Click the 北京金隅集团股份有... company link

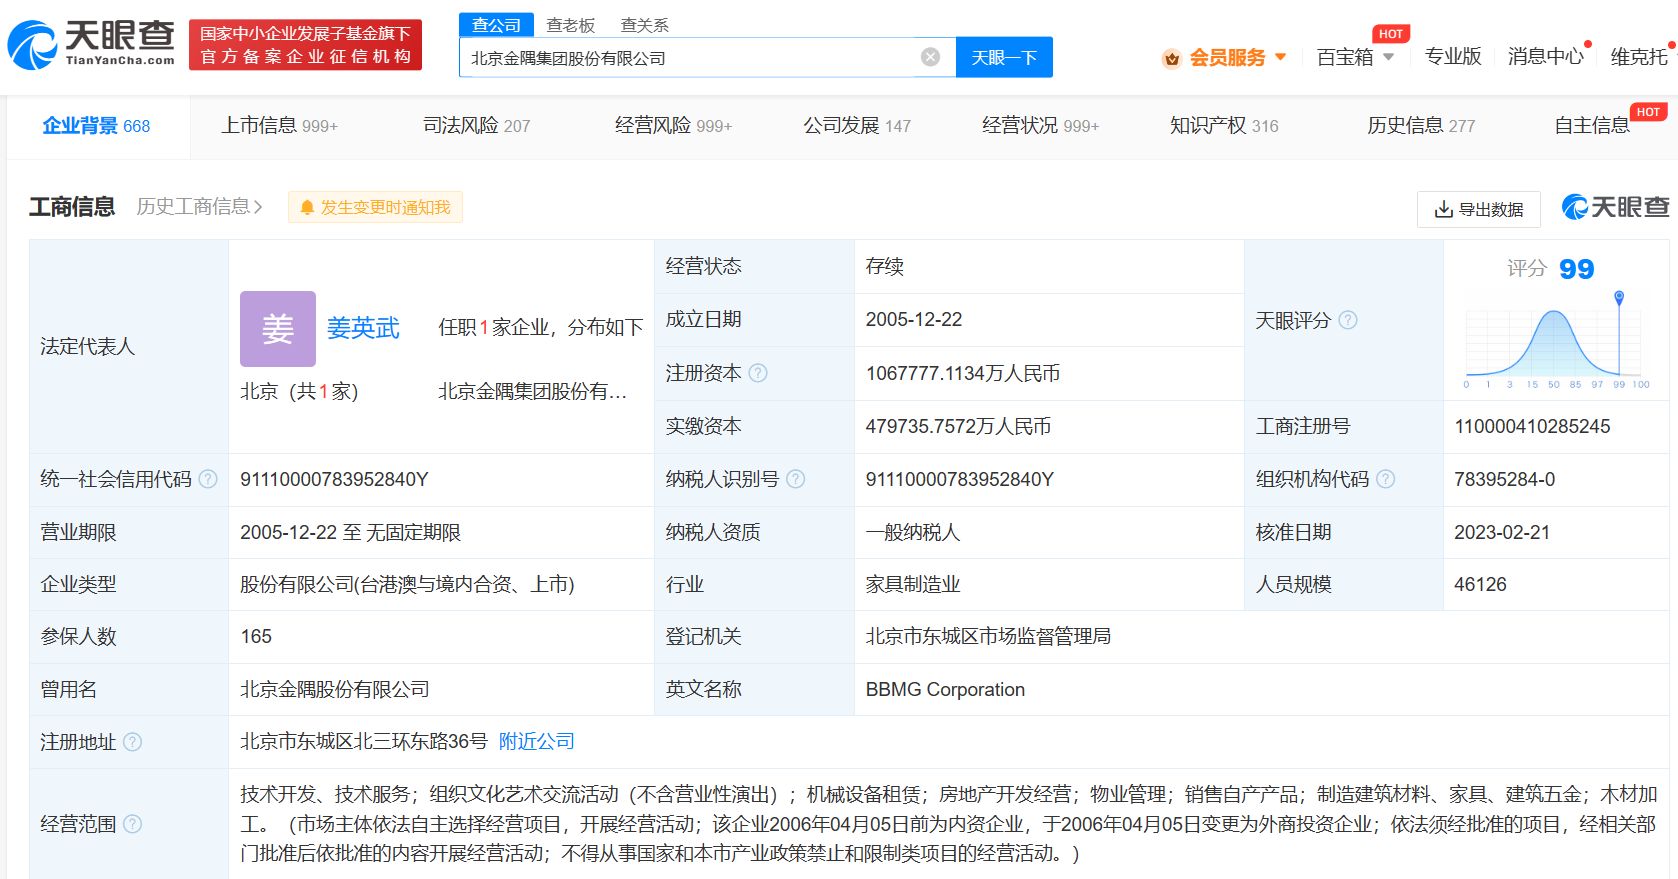coord(532,391)
